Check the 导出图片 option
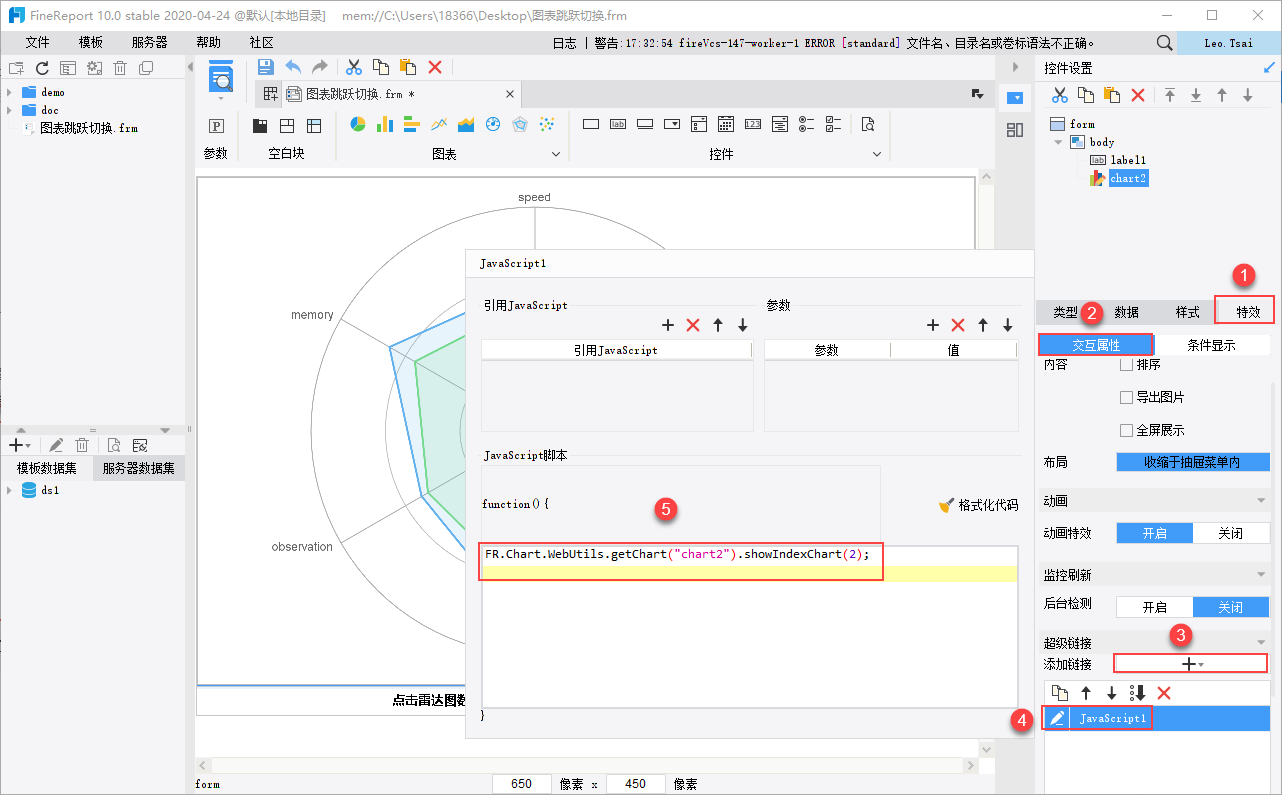 click(1126, 397)
